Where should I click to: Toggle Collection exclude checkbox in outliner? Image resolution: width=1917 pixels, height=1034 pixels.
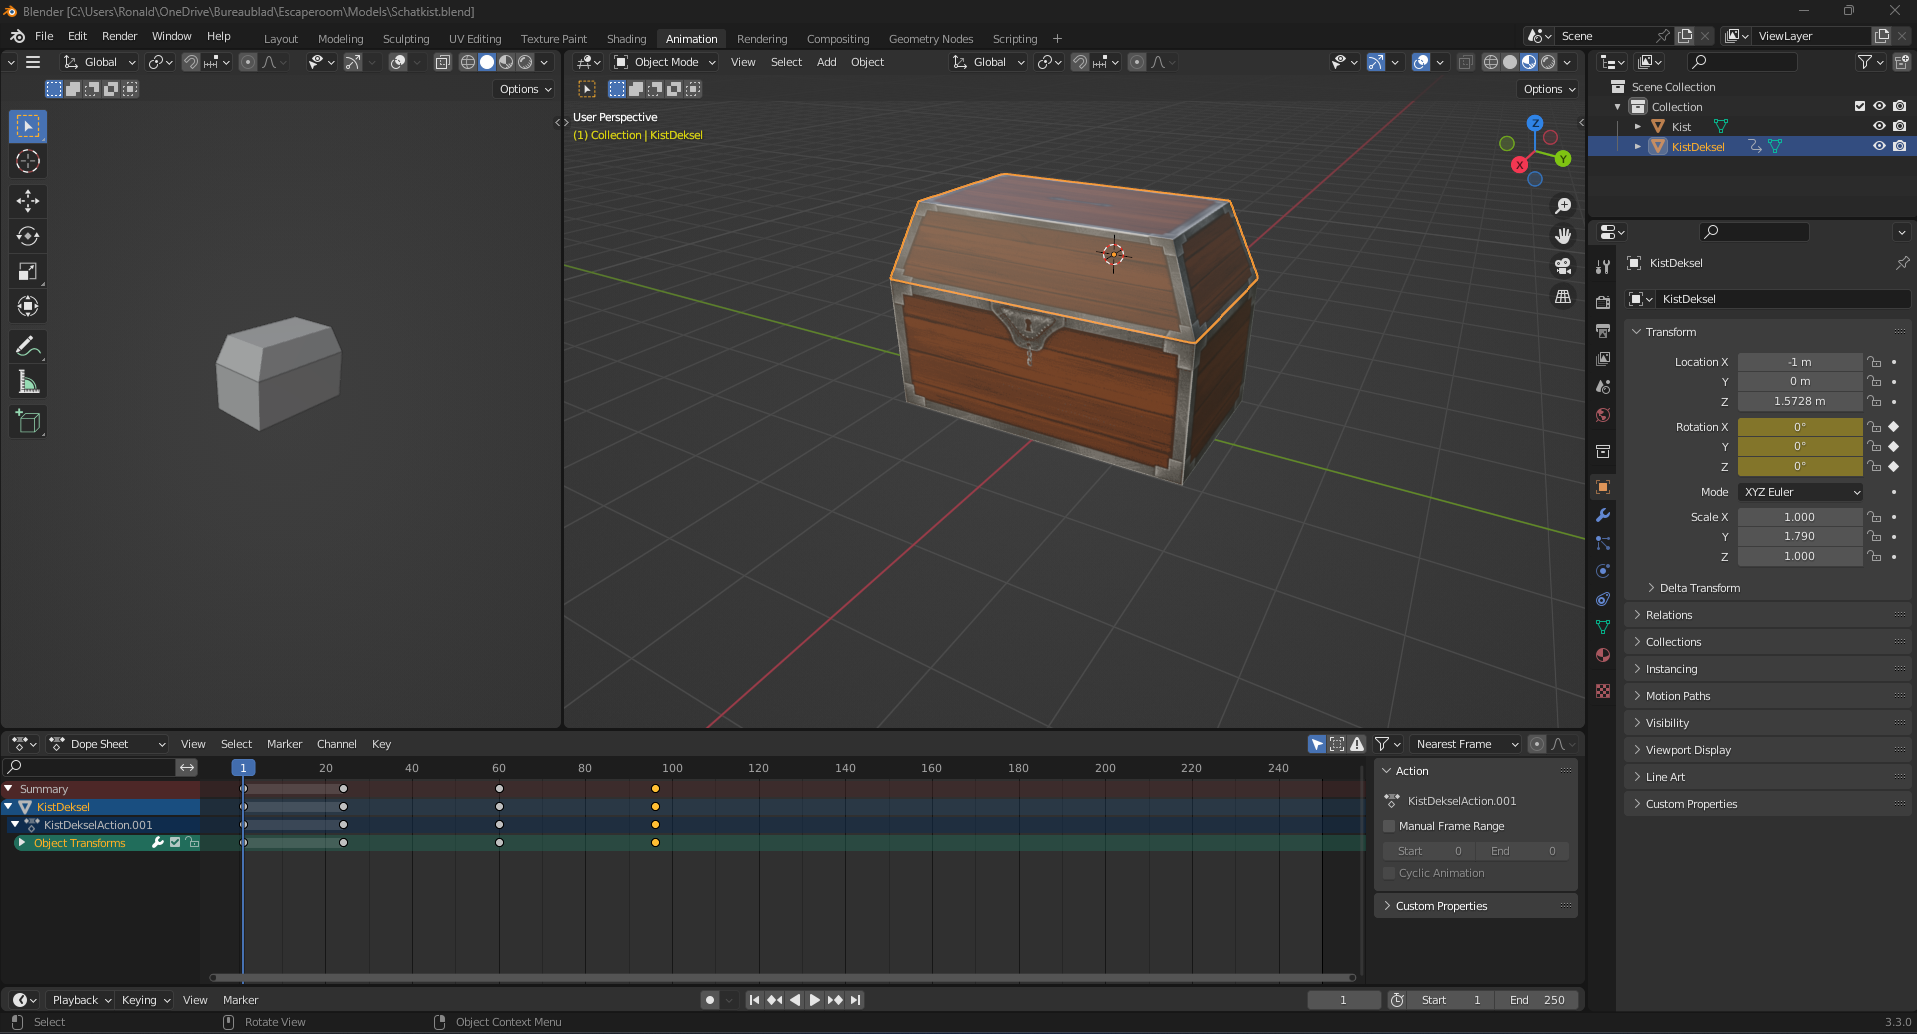click(x=1860, y=106)
